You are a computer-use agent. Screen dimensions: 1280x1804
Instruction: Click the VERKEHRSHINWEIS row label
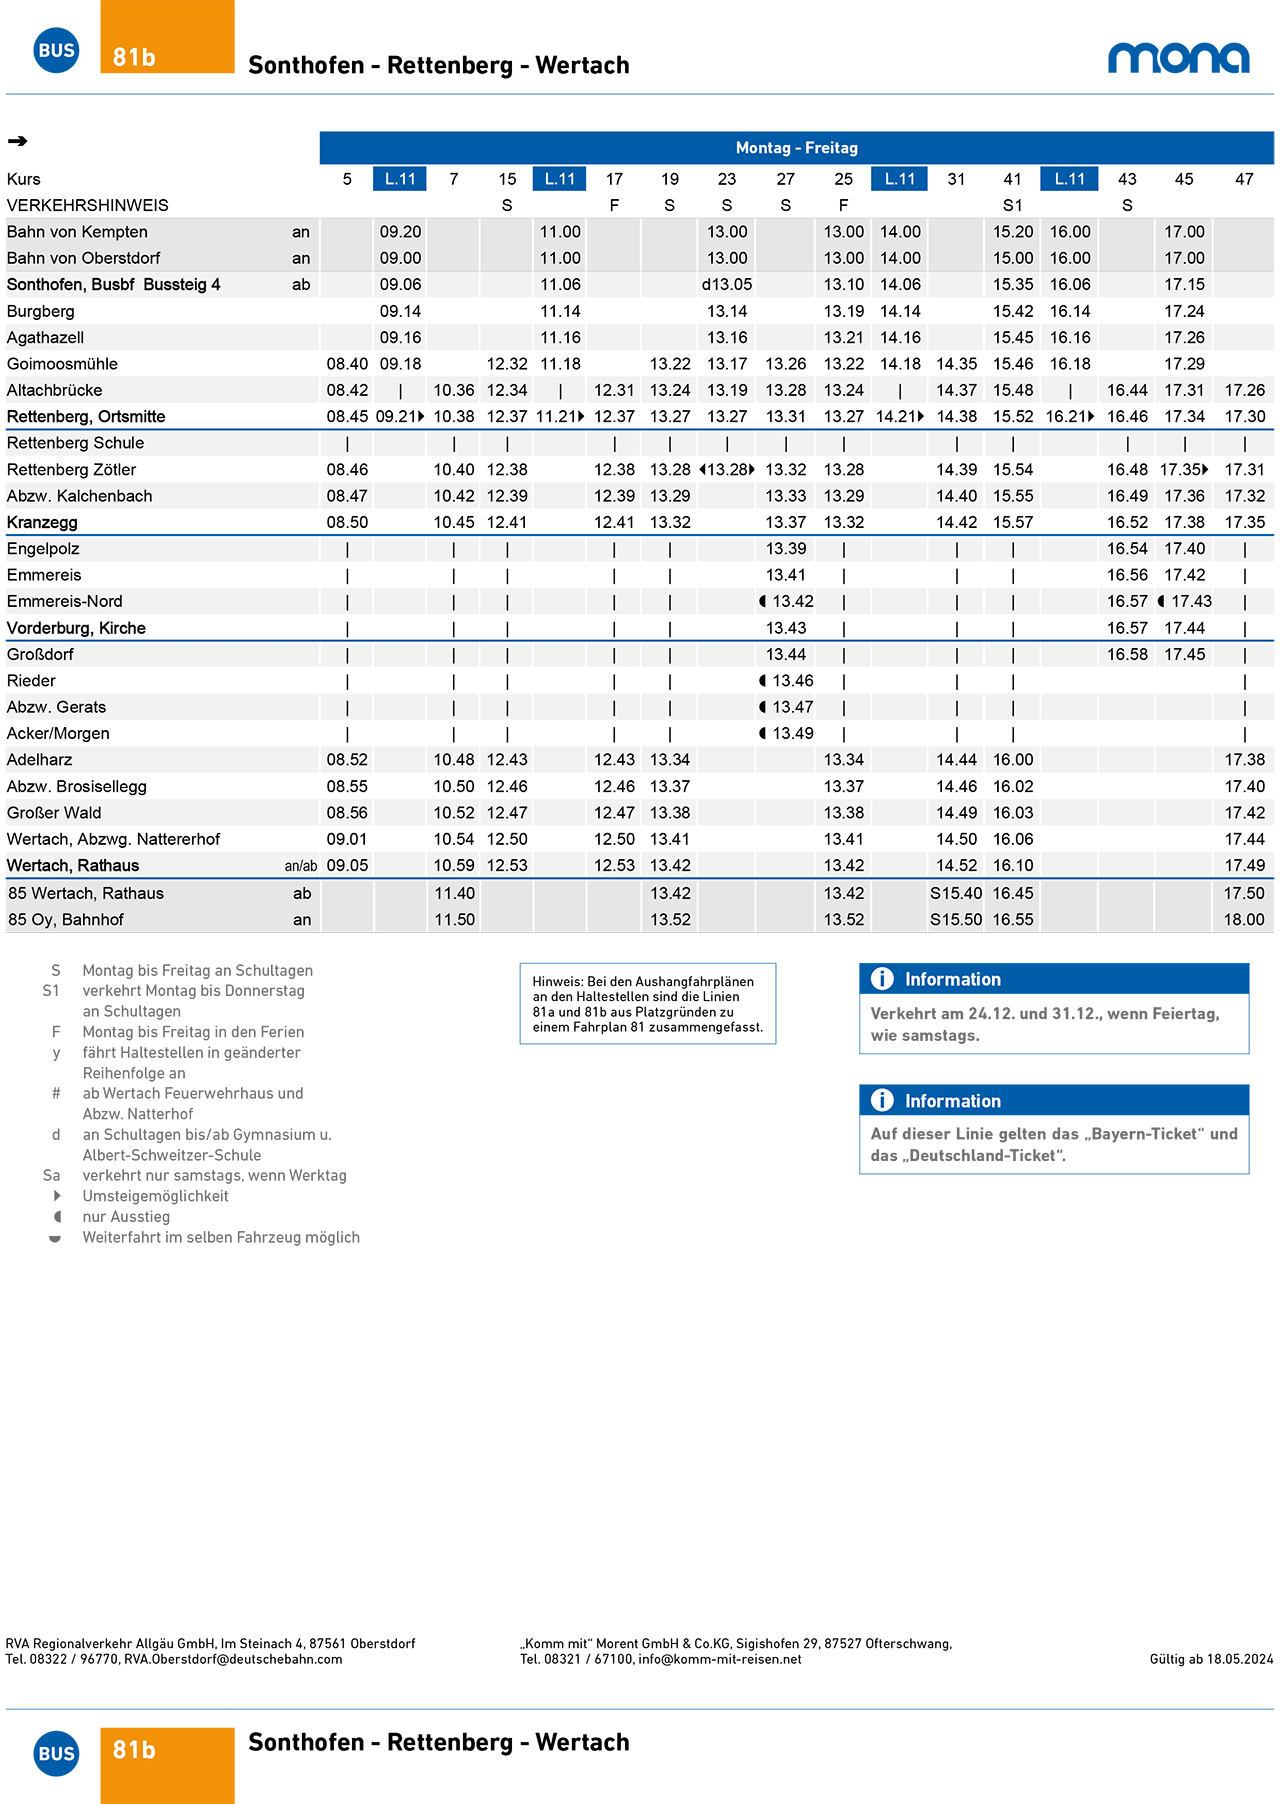click(x=88, y=206)
